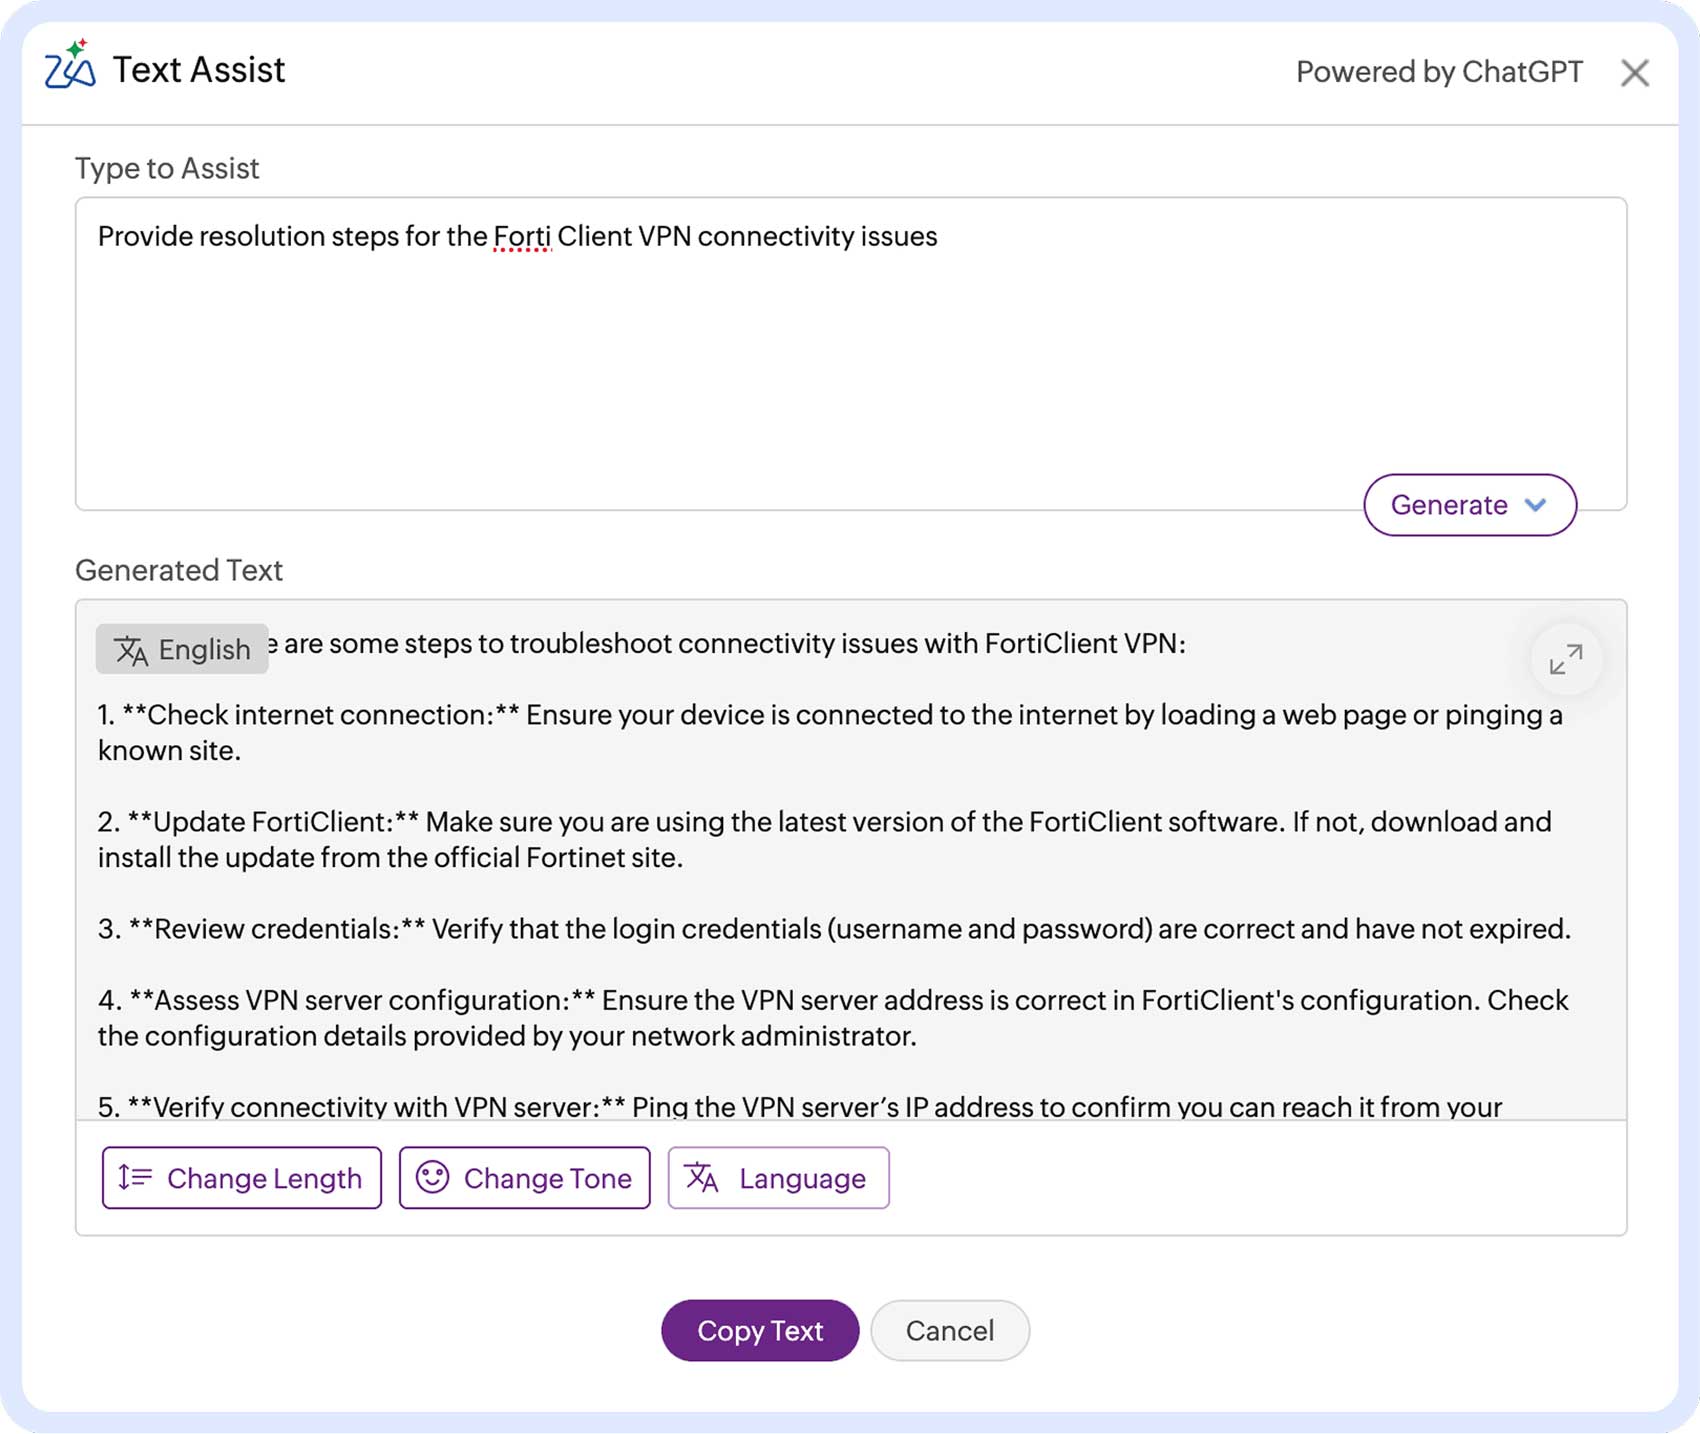Click the Type to Assist label
This screenshot has width=1700, height=1434.
click(167, 168)
